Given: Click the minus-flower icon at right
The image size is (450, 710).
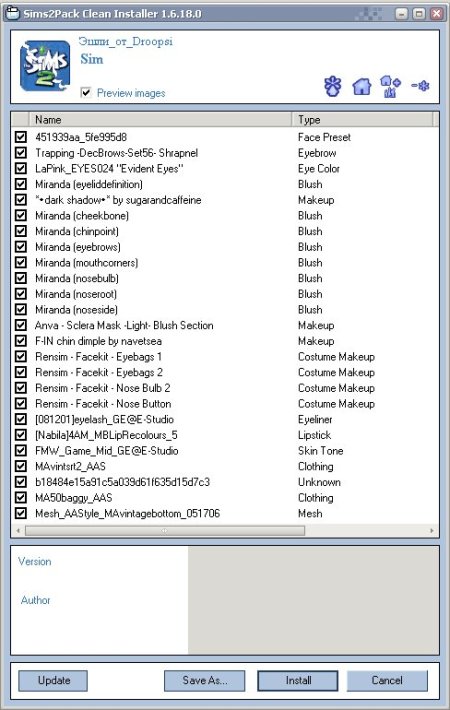Looking at the screenshot, I should point(420,86).
